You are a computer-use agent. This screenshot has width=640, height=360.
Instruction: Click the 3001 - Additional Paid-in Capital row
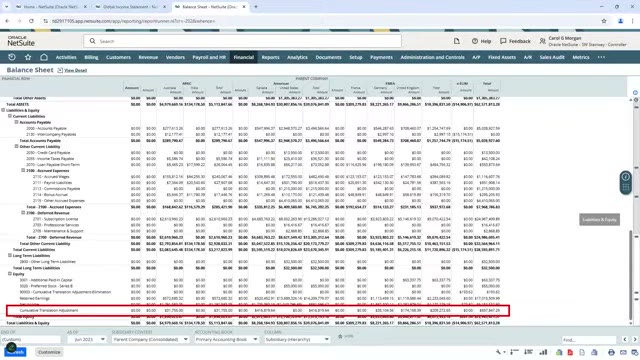(x=46, y=280)
